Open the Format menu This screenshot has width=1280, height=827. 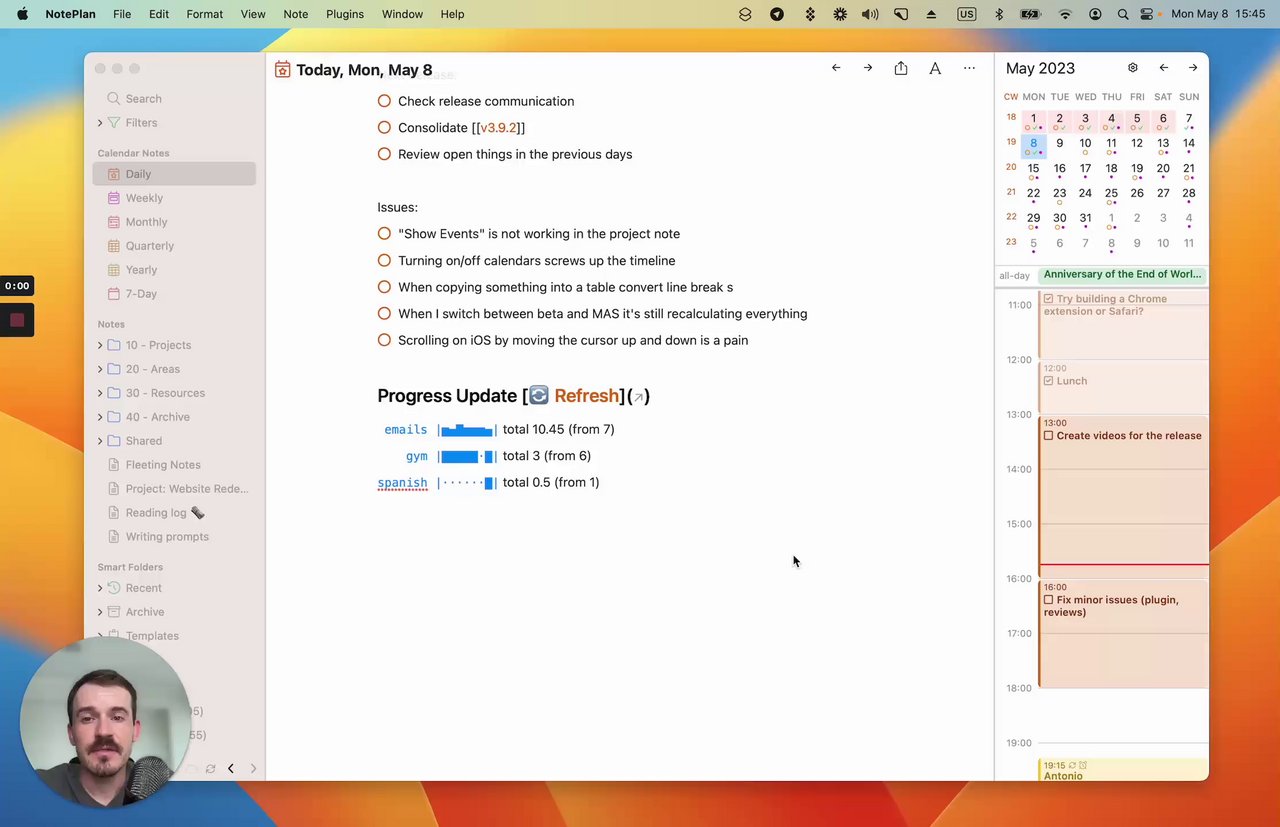click(x=205, y=14)
